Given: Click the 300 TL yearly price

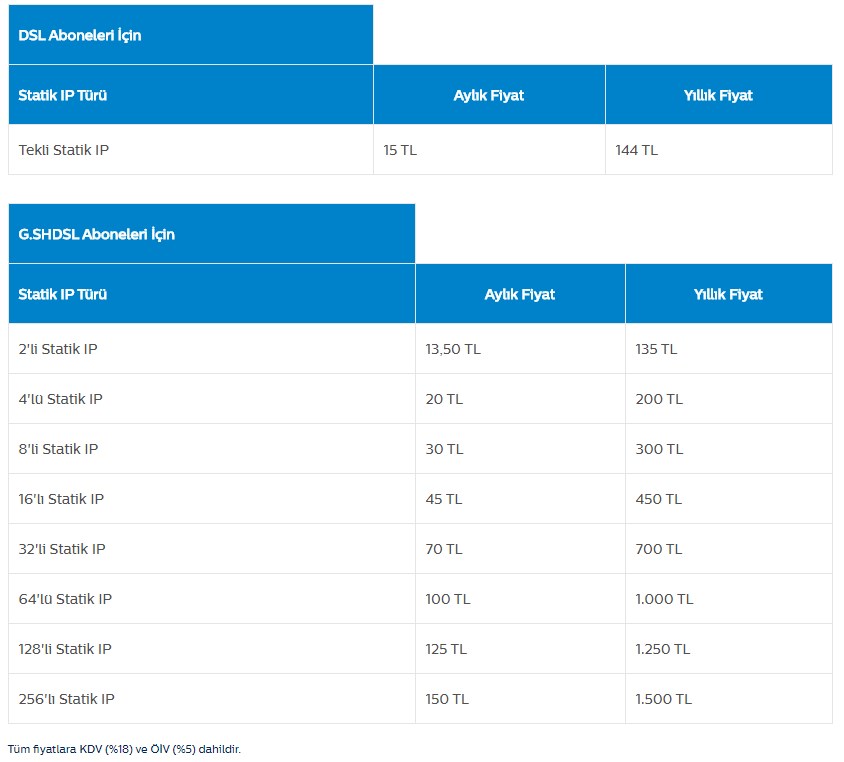Looking at the screenshot, I should 659,449.
